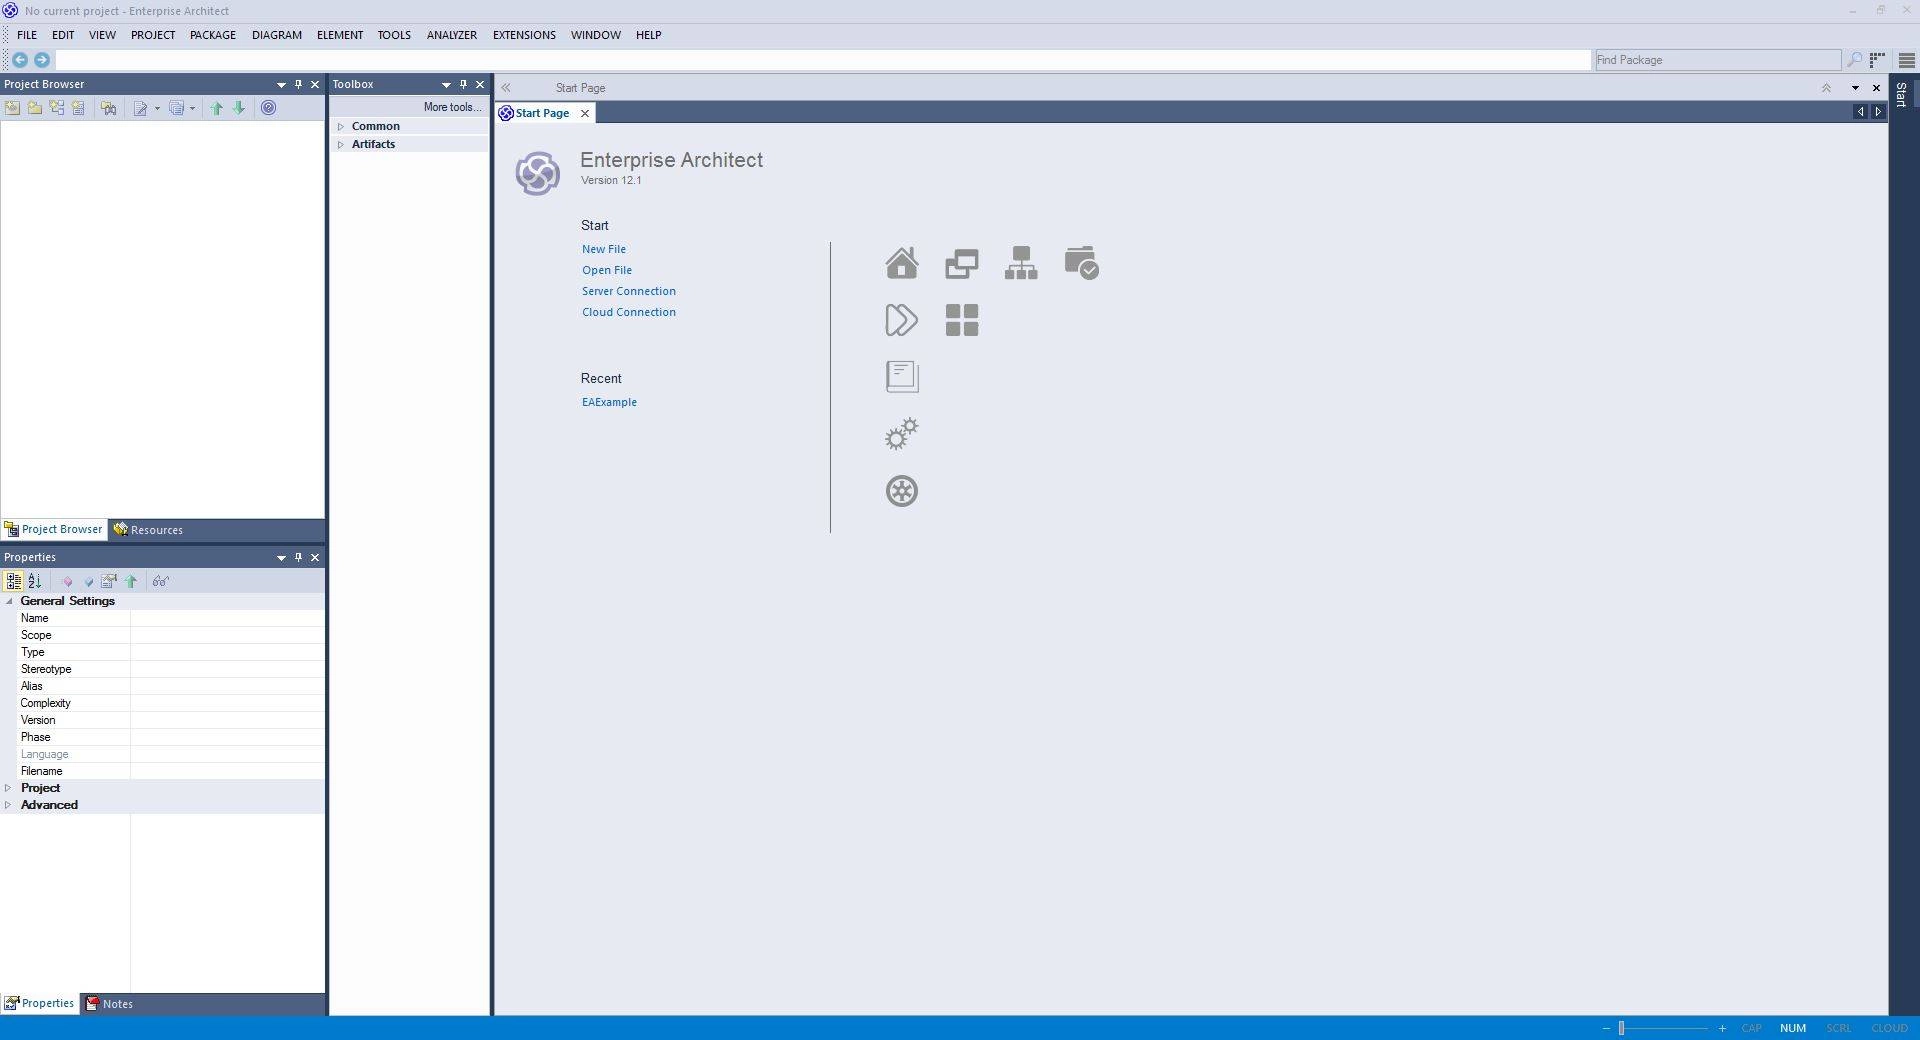
Task: Collapse the General Settings section
Action: (9, 601)
